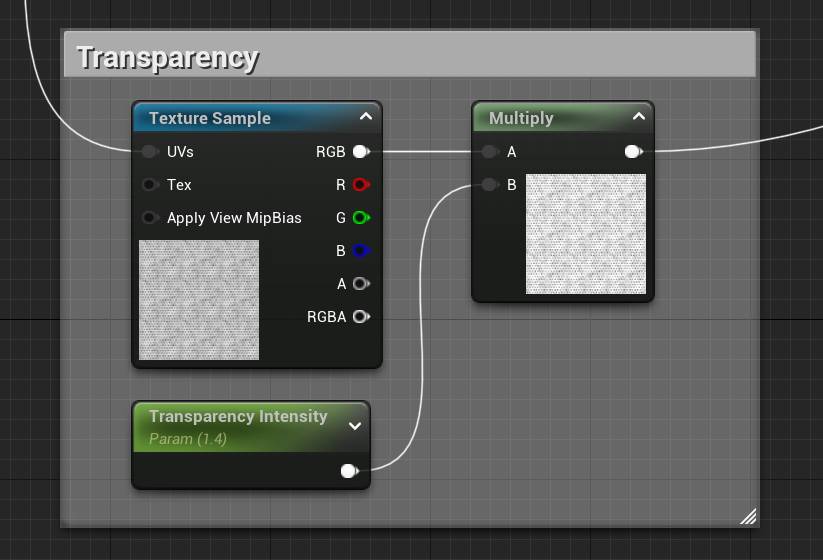This screenshot has width=823, height=560.
Task: Select the Multiply node title bar
Action: (563, 118)
